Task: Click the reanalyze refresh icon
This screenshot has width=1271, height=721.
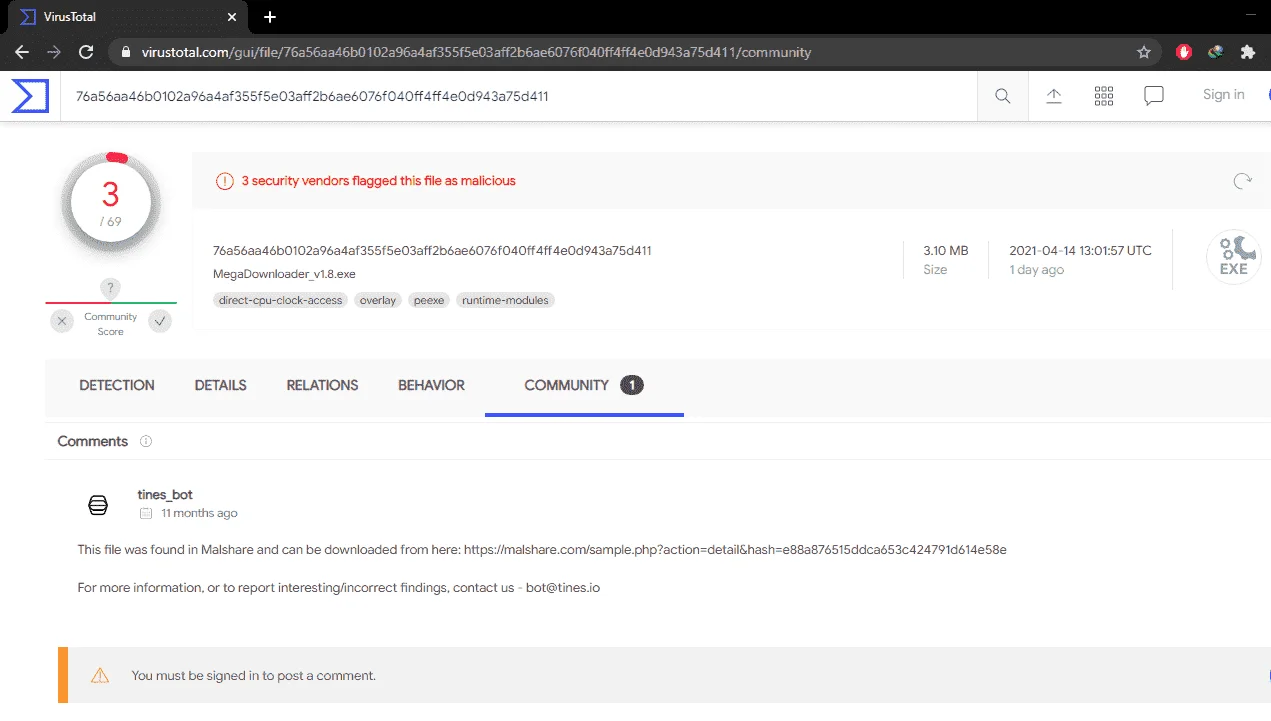Action: [1242, 181]
